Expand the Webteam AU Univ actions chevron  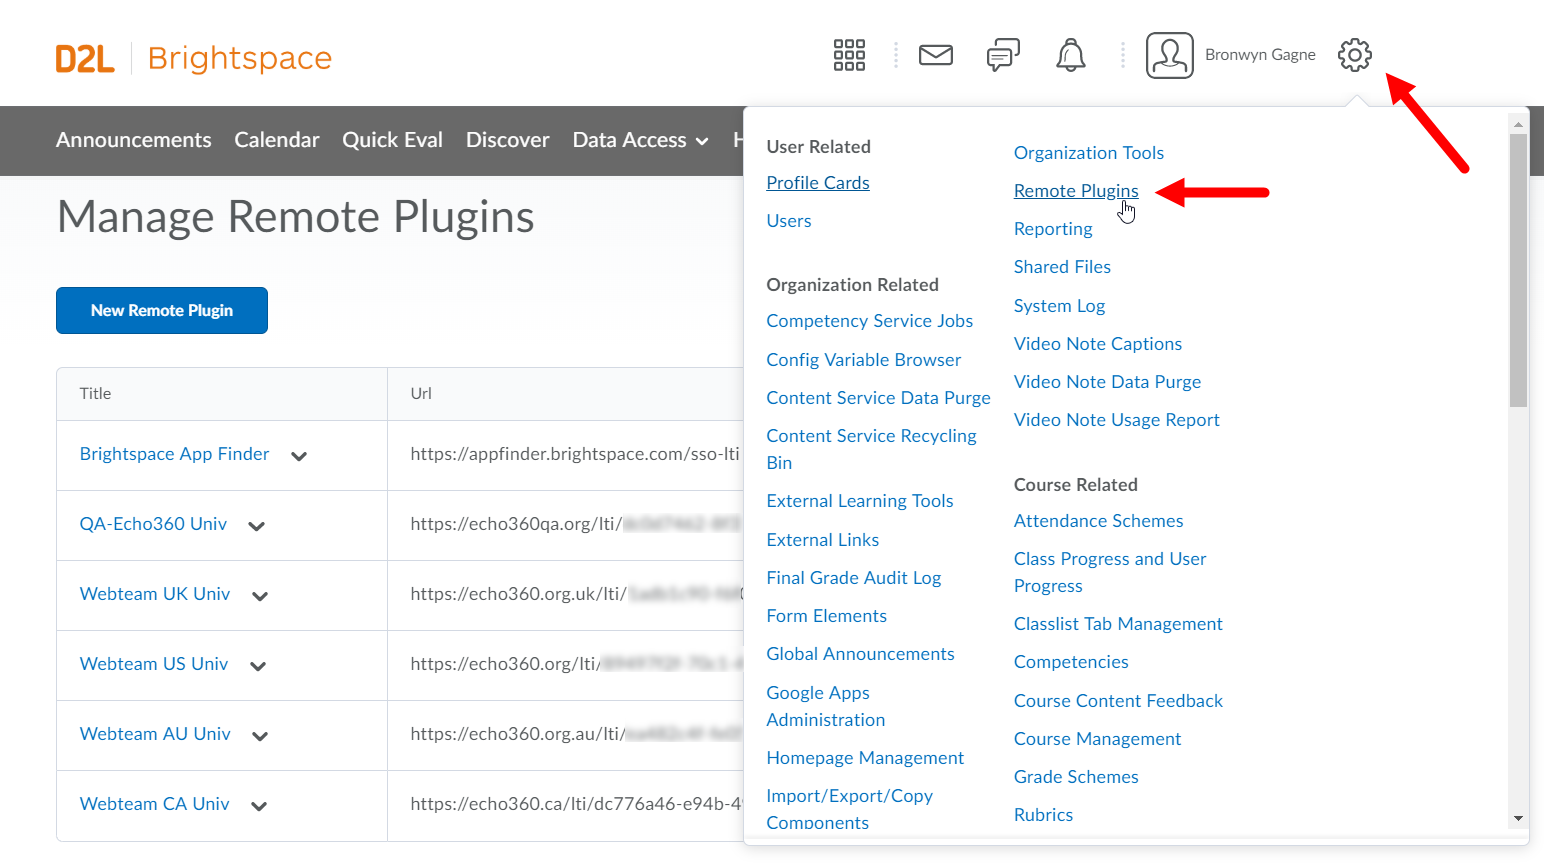point(260,736)
